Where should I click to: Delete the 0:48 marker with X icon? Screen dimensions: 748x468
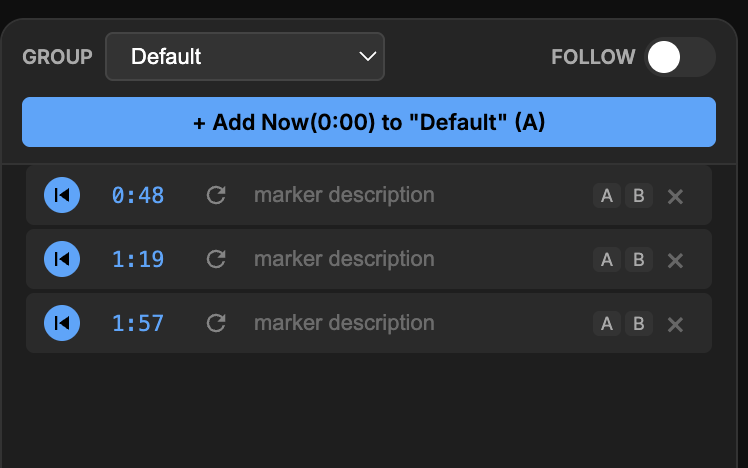click(675, 196)
